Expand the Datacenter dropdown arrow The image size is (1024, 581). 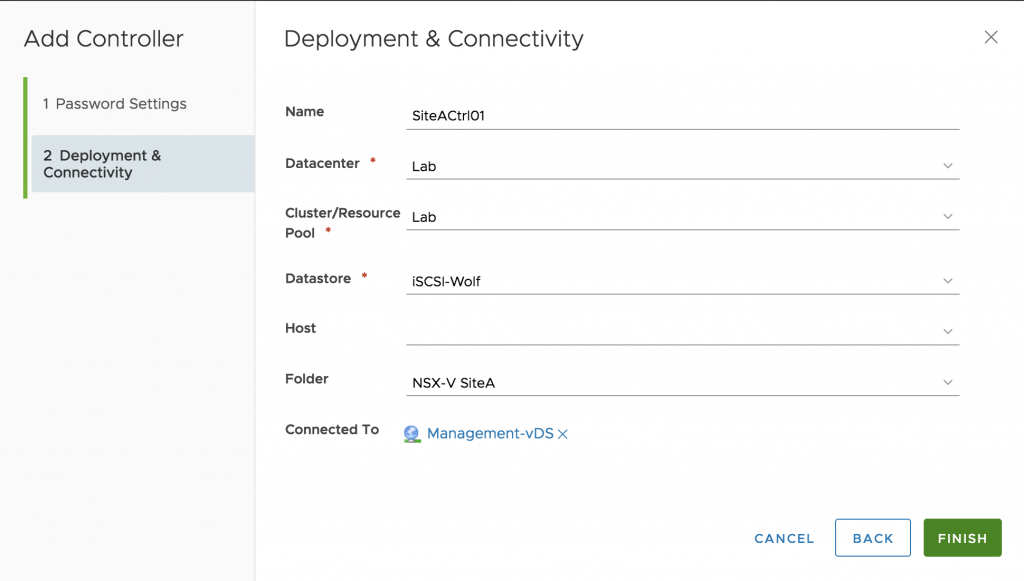(x=948, y=166)
